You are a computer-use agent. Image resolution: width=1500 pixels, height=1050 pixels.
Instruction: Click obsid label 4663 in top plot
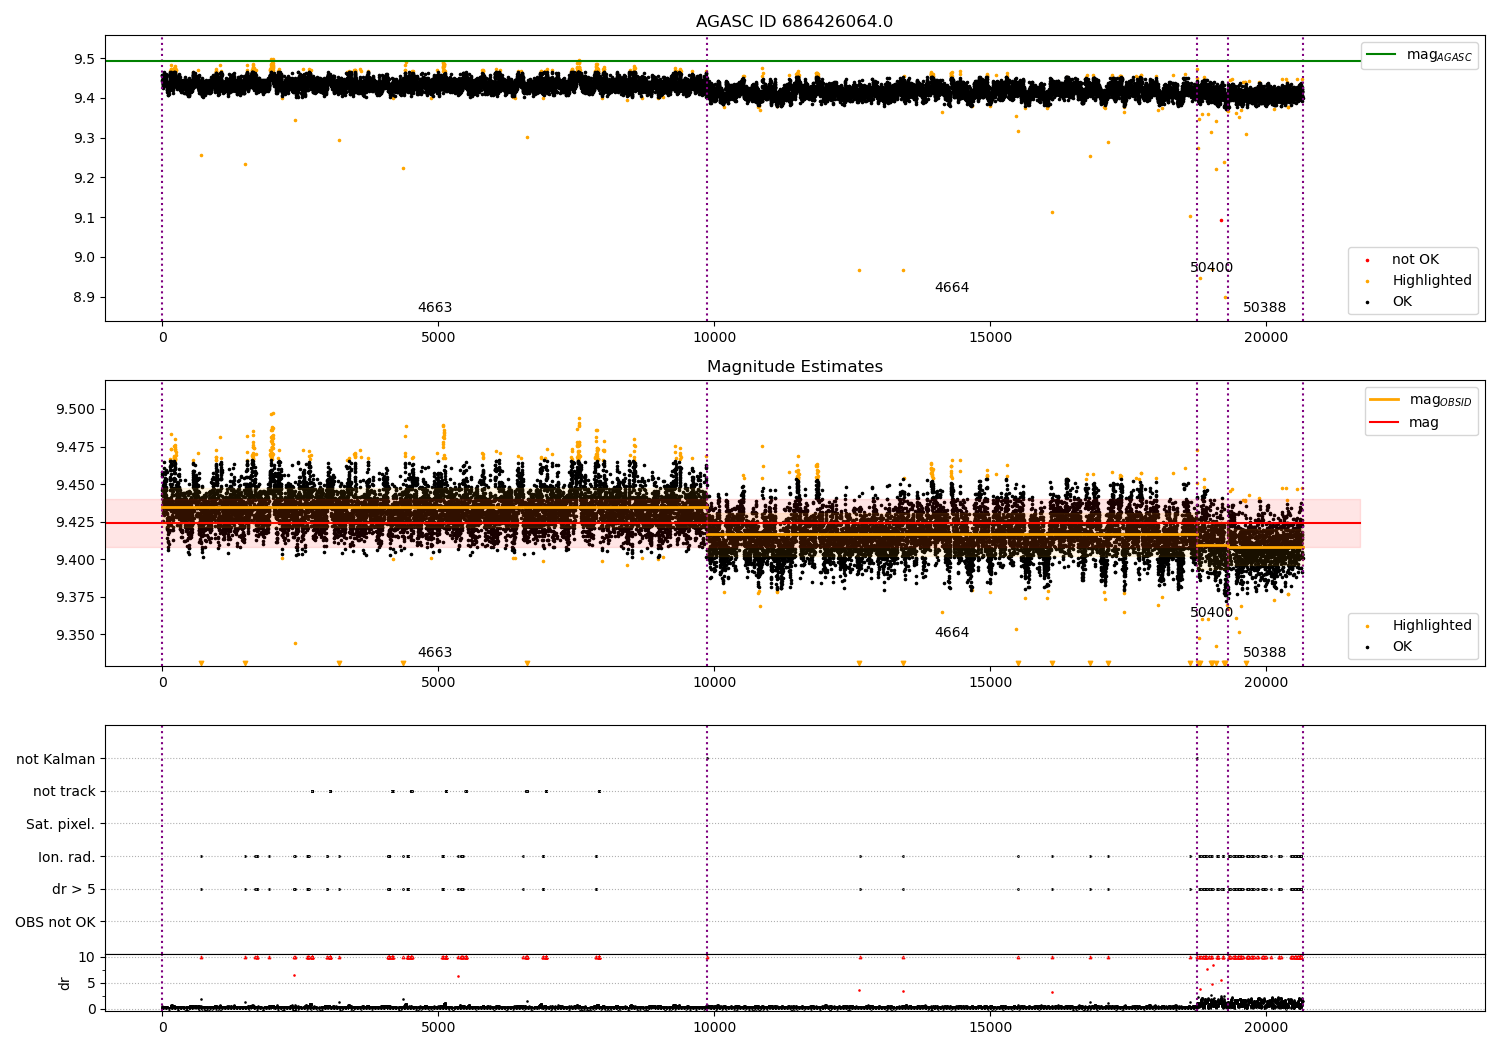tap(435, 308)
